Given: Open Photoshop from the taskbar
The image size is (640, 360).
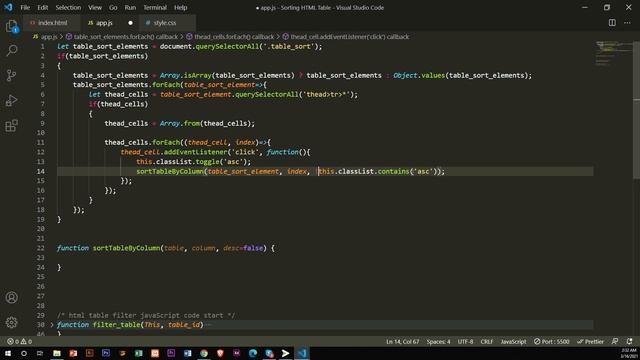Looking at the screenshot, I should point(106,353).
